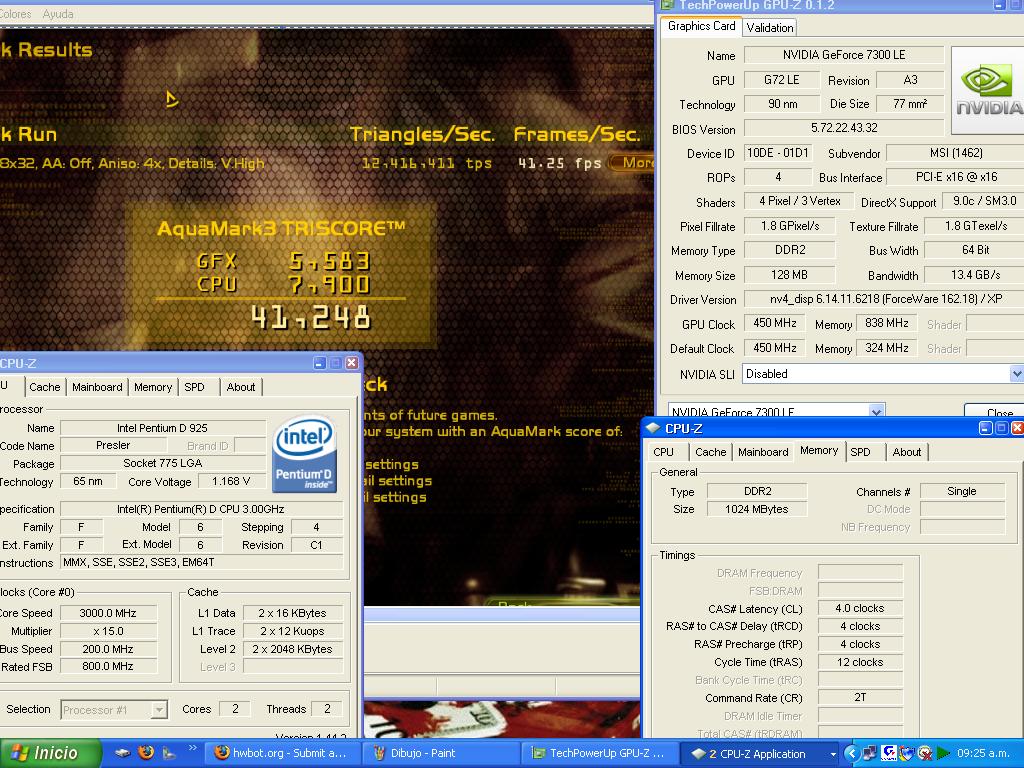The image size is (1024, 768).
Task: Click the NVIDIA logo in GPU-Z
Action: coord(988,90)
